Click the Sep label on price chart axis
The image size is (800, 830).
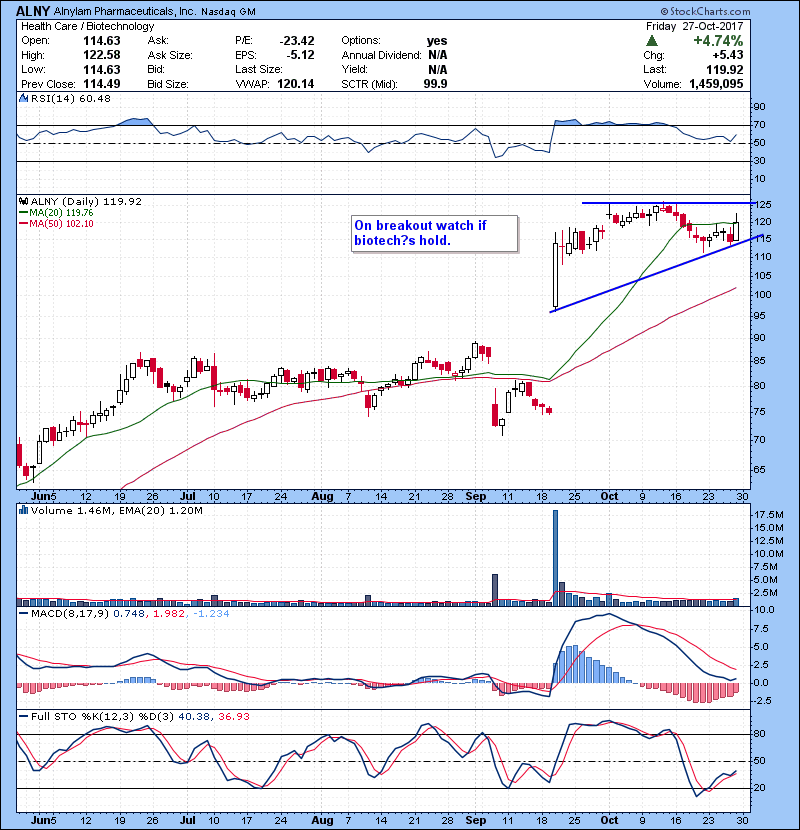coord(475,496)
